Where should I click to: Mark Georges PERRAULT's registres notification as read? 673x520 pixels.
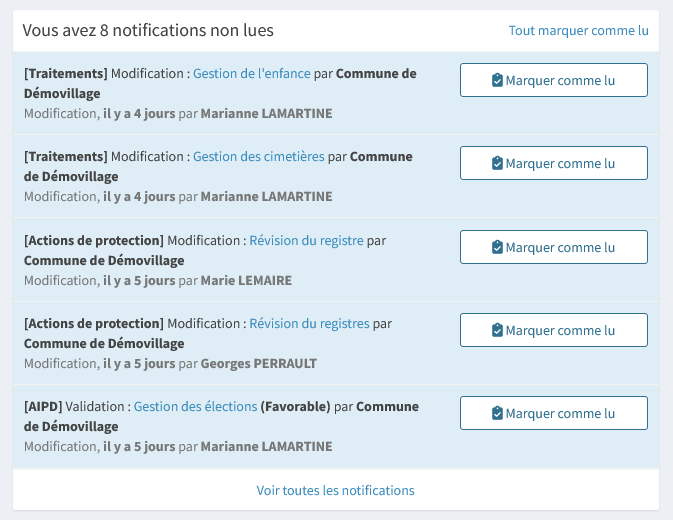pyautogui.click(x=560, y=330)
